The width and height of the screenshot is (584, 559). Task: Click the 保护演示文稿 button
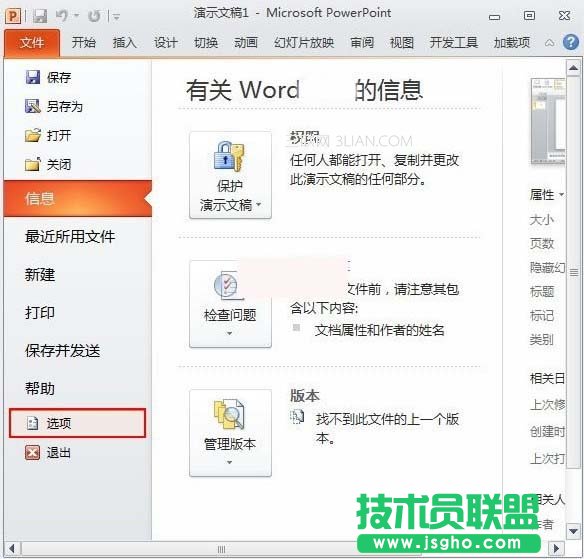coord(230,175)
